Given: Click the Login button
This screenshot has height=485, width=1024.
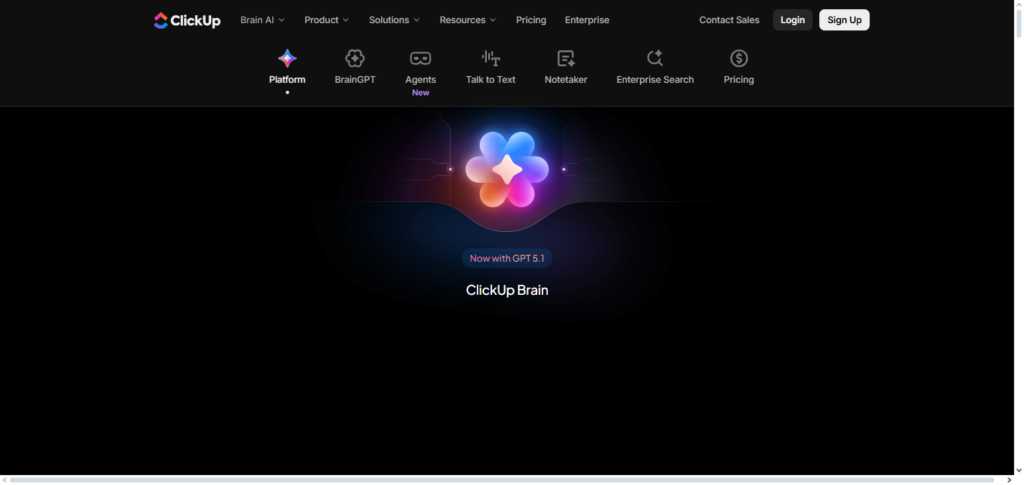Looking at the screenshot, I should tap(793, 20).
